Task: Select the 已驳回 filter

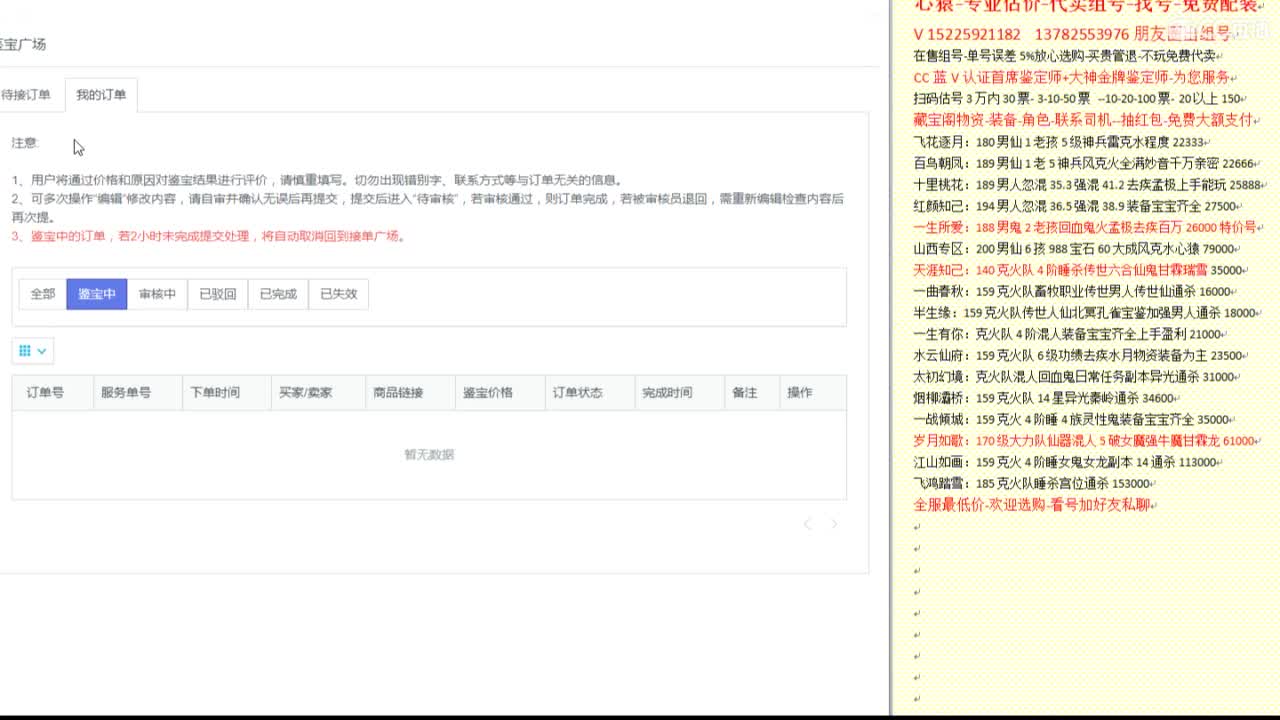Action: [x=217, y=293]
